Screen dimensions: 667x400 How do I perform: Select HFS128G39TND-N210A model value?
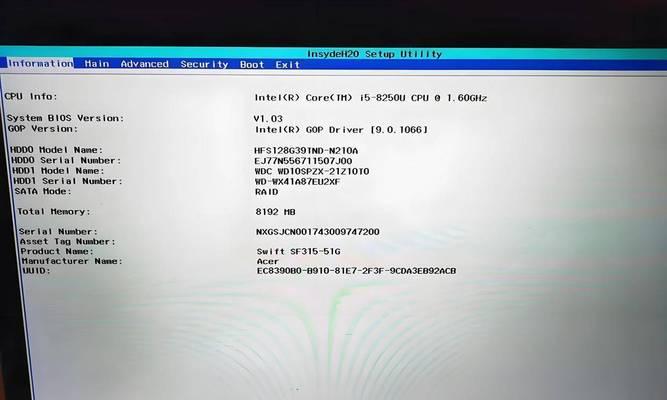(x=306, y=151)
